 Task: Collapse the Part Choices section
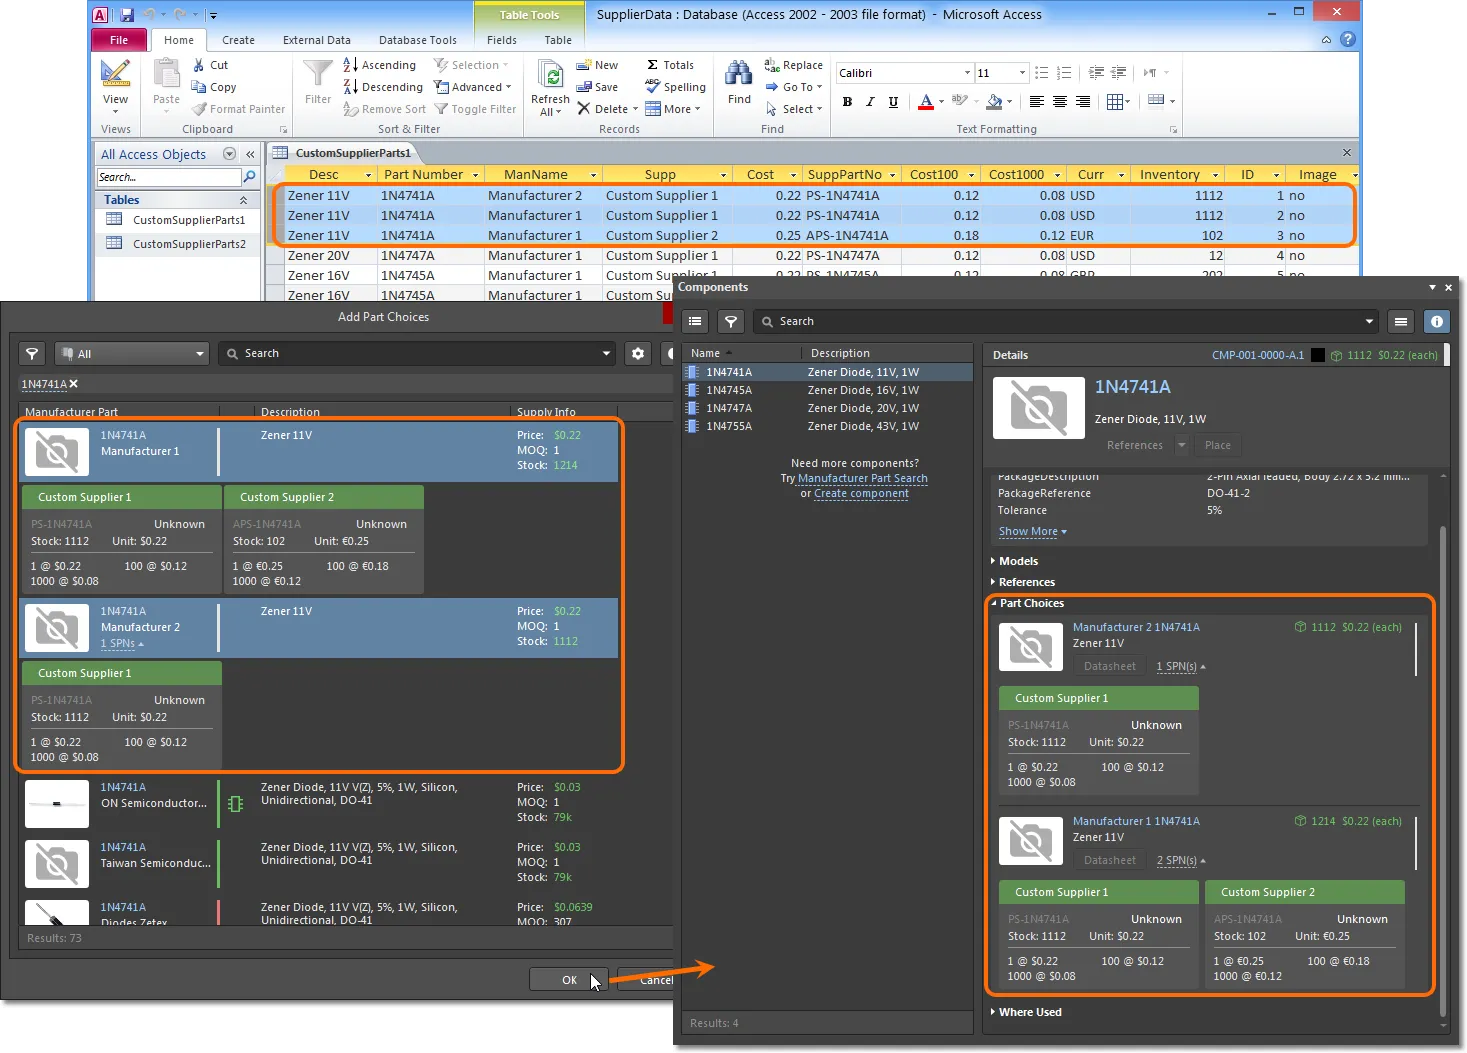click(x=1027, y=603)
